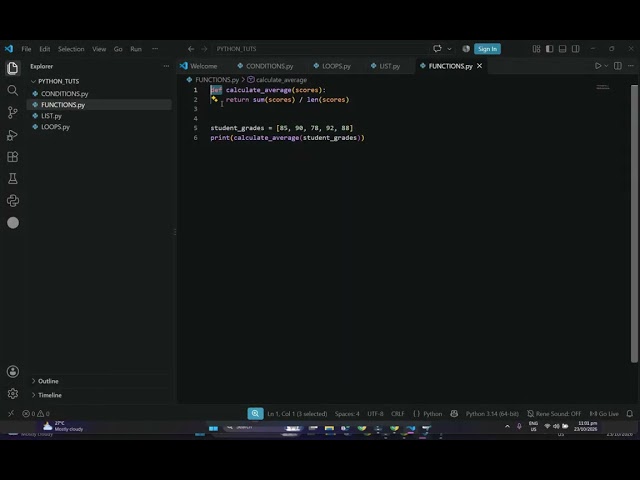The height and width of the screenshot is (480, 640).
Task: Open the Run menu
Action: pos(136,49)
